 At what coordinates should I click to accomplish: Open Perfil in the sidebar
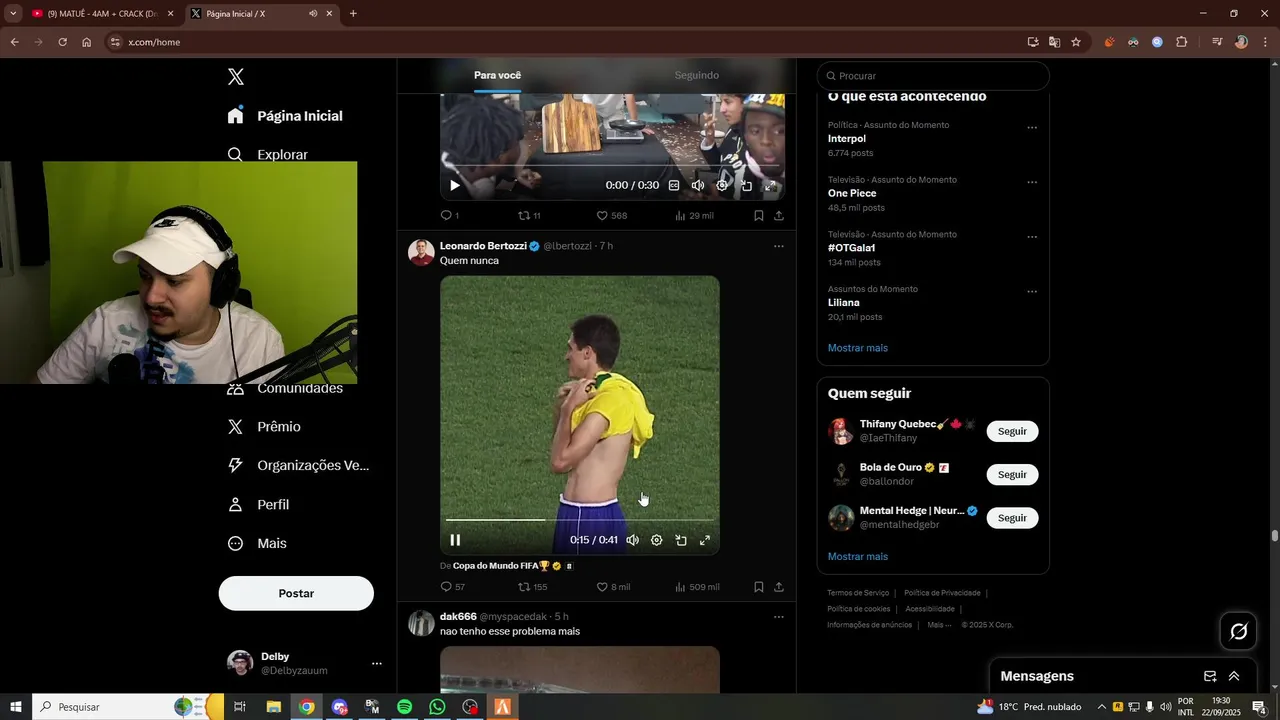[x=259, y=505]
